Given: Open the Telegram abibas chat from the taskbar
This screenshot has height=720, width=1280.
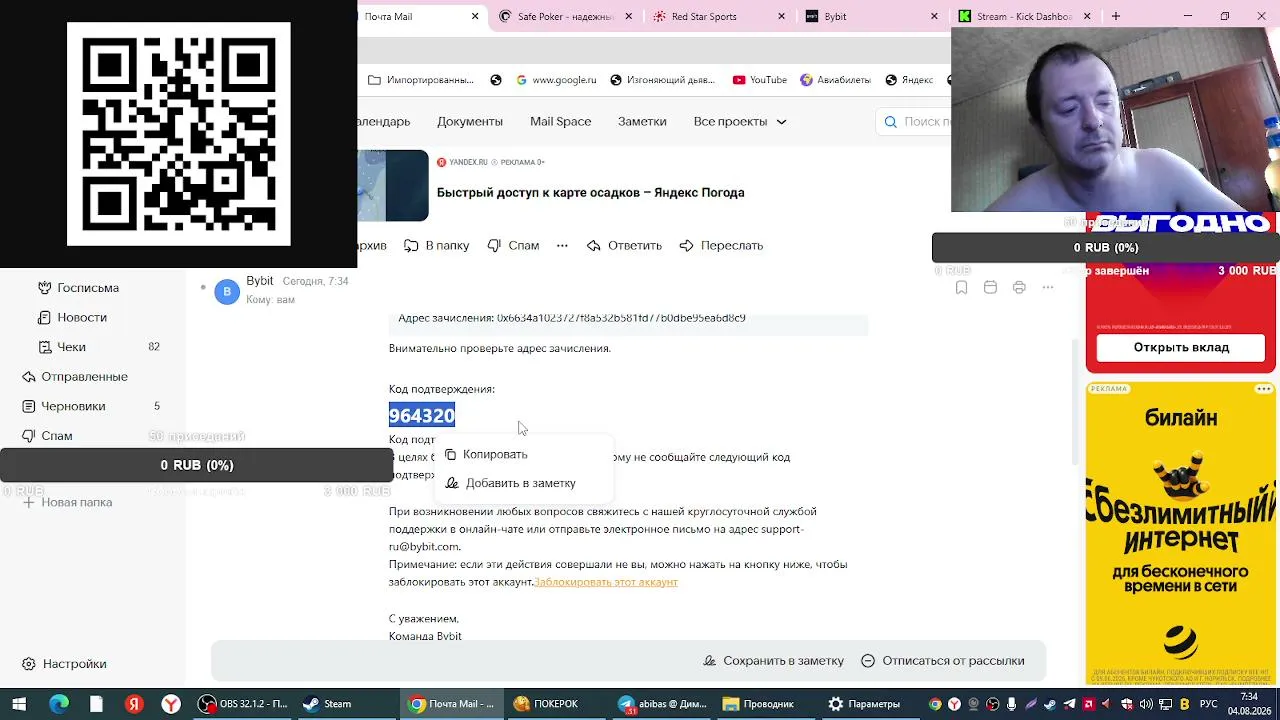Looking at the screenshot, I should point(662,704).
